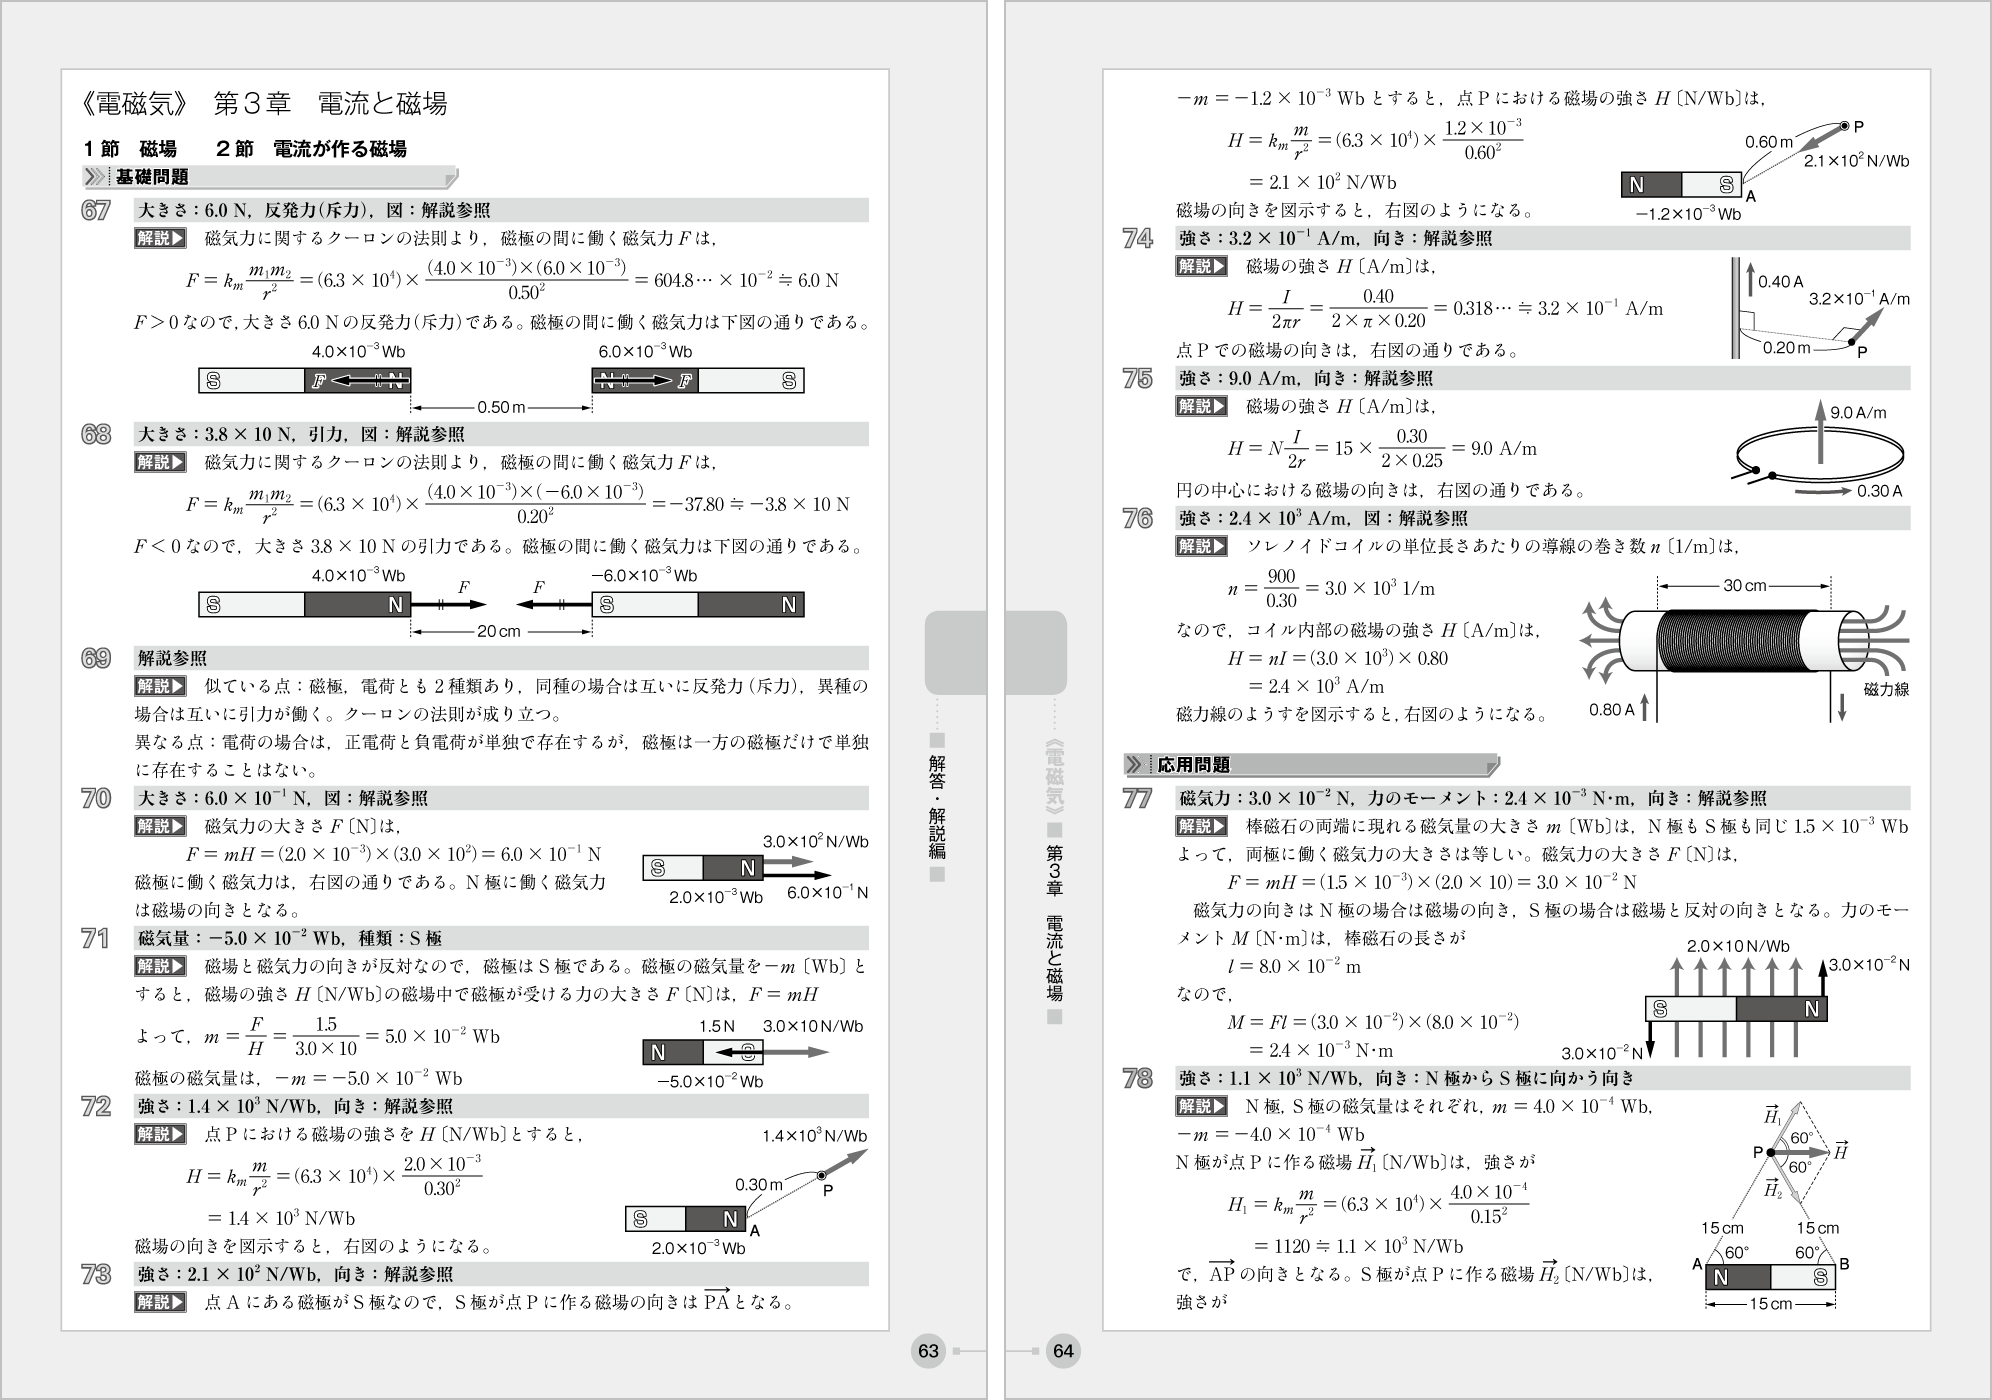Select problem number 69
This screenshot has height=1400, width=1992.
pyautogui.click(x=96, y=659)
